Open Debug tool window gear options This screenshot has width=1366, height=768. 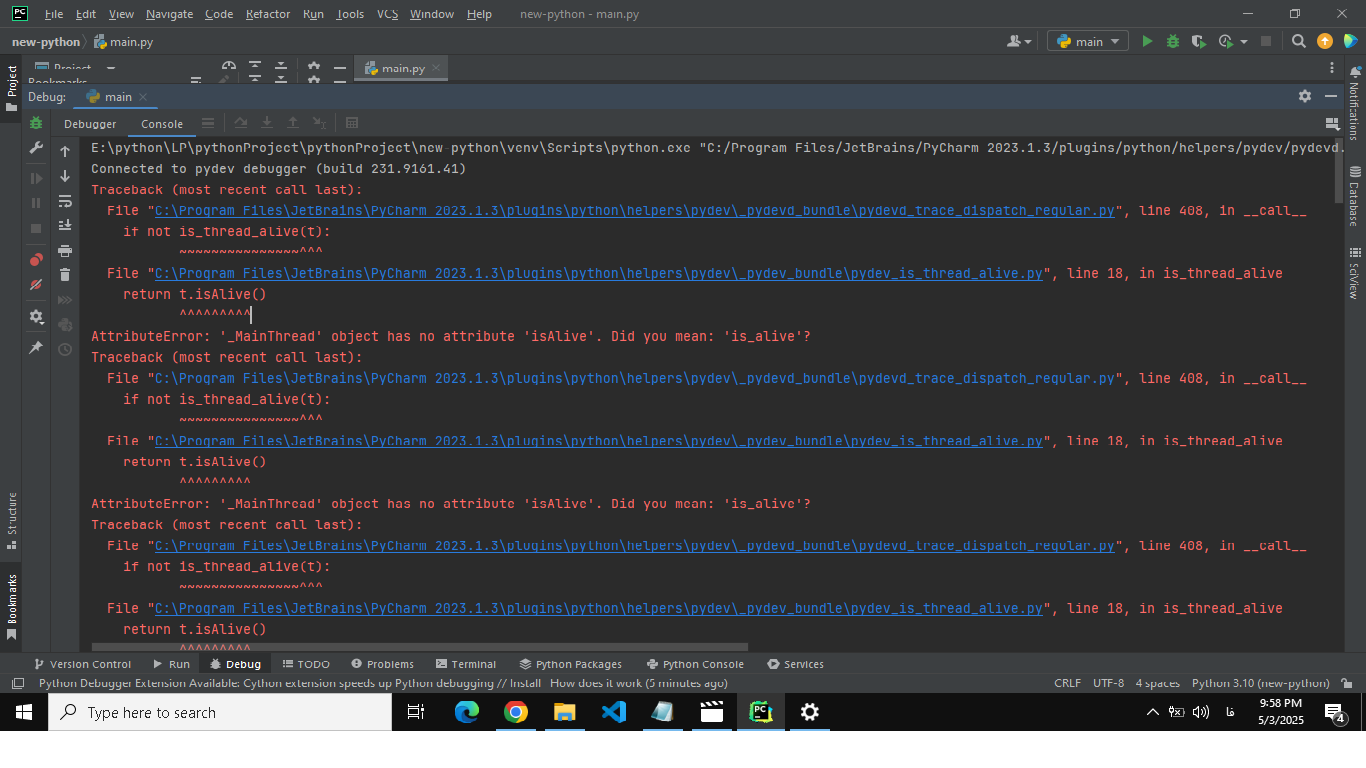click(1305, 96)
